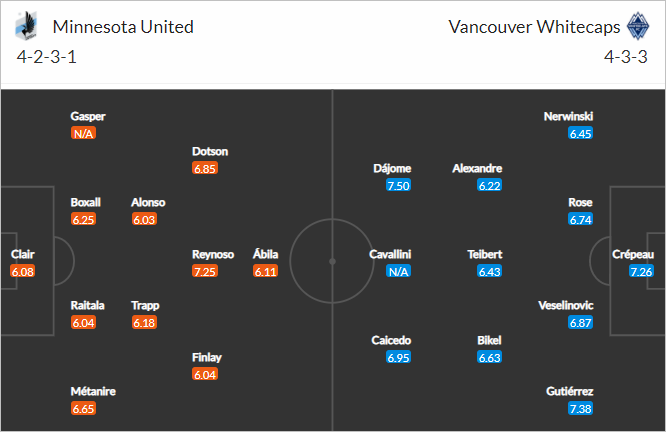Image resolution: width=666 pixels, height=432 pixels.
Task: Click Caicedo's 6.95 rating badge
Action: (398, 357)
